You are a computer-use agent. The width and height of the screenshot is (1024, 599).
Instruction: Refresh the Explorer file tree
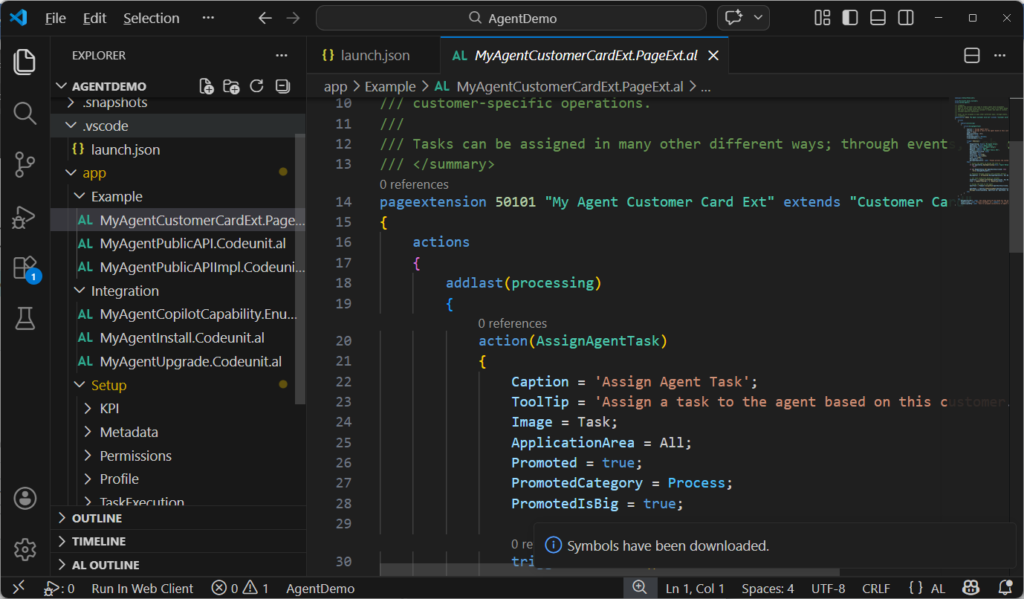point(257,86)
